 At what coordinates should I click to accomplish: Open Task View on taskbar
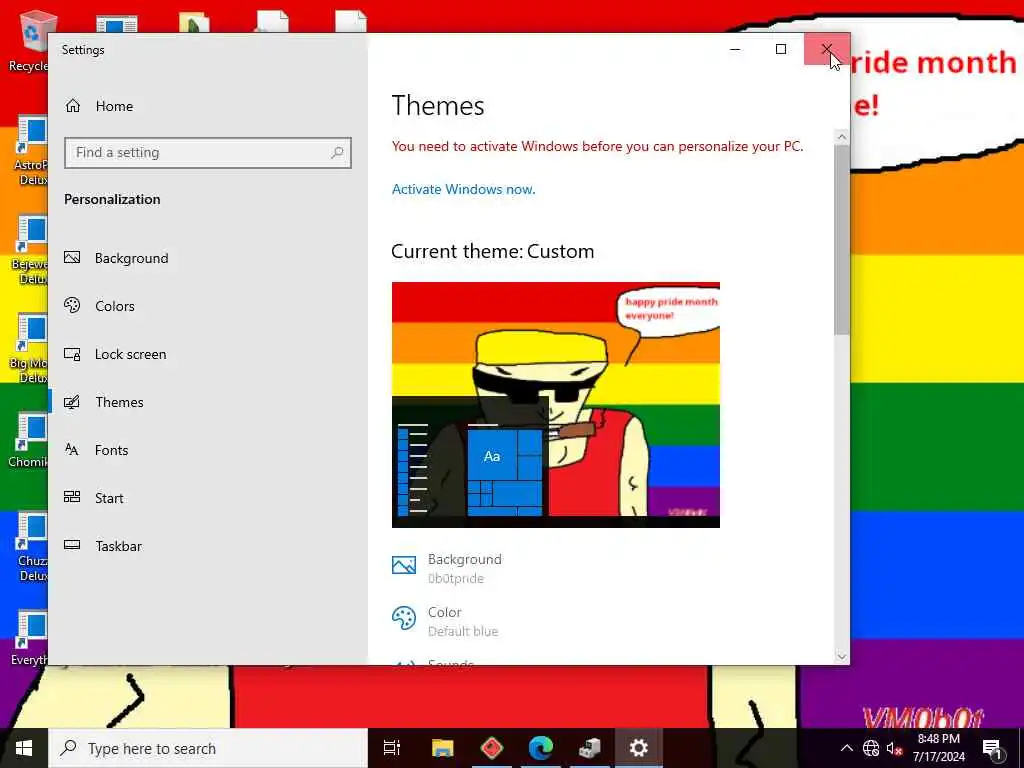pyautogui.click(x=392, y=748)
